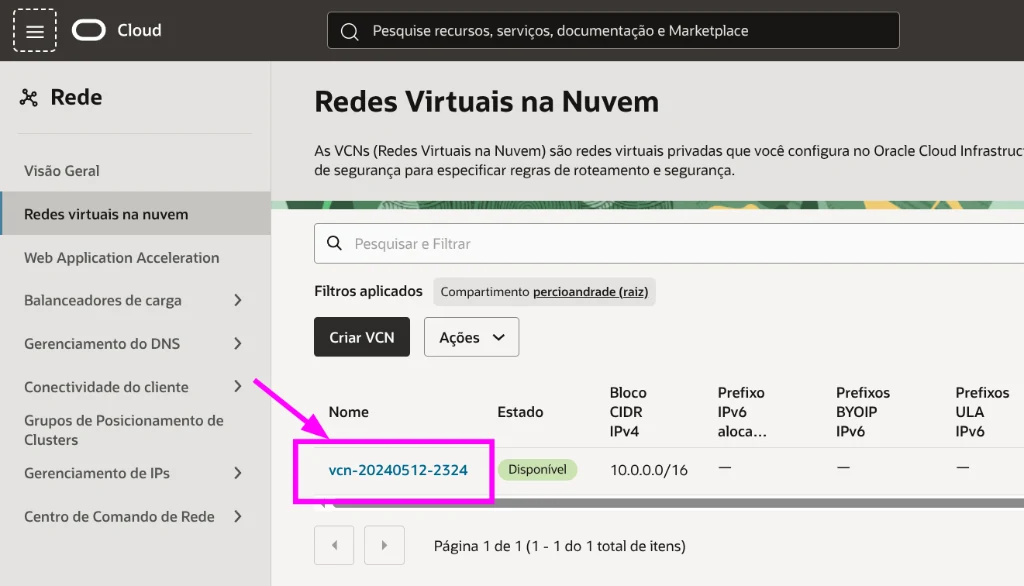
Task: Click the magnifier icon in top search bar
Action: pyautogui.click(x=349, y=31)
